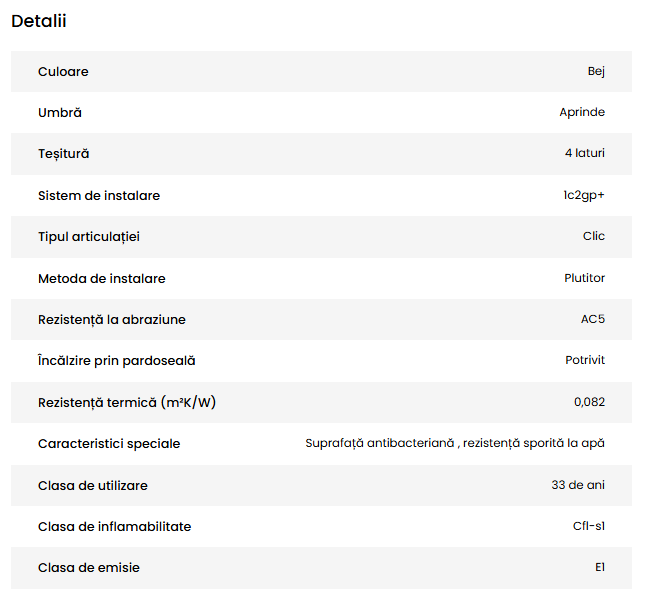Select the 0,082 thermal resistance value
Image resolution: width=645 pixels, height=603 pixels.
[589, 402]
